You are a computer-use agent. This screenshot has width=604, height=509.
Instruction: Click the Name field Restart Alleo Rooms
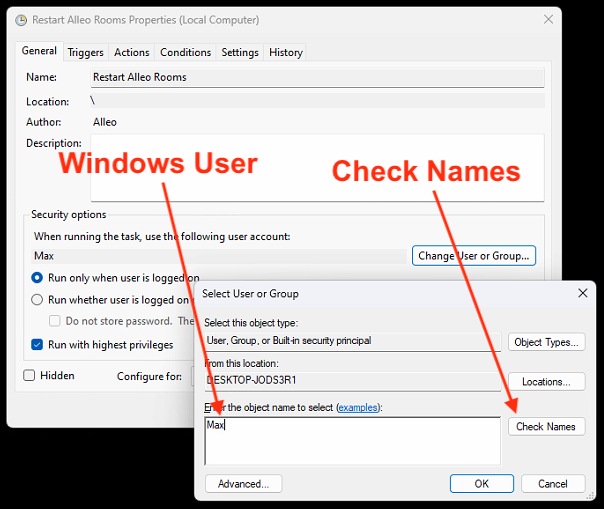click(x=317, y=77)
